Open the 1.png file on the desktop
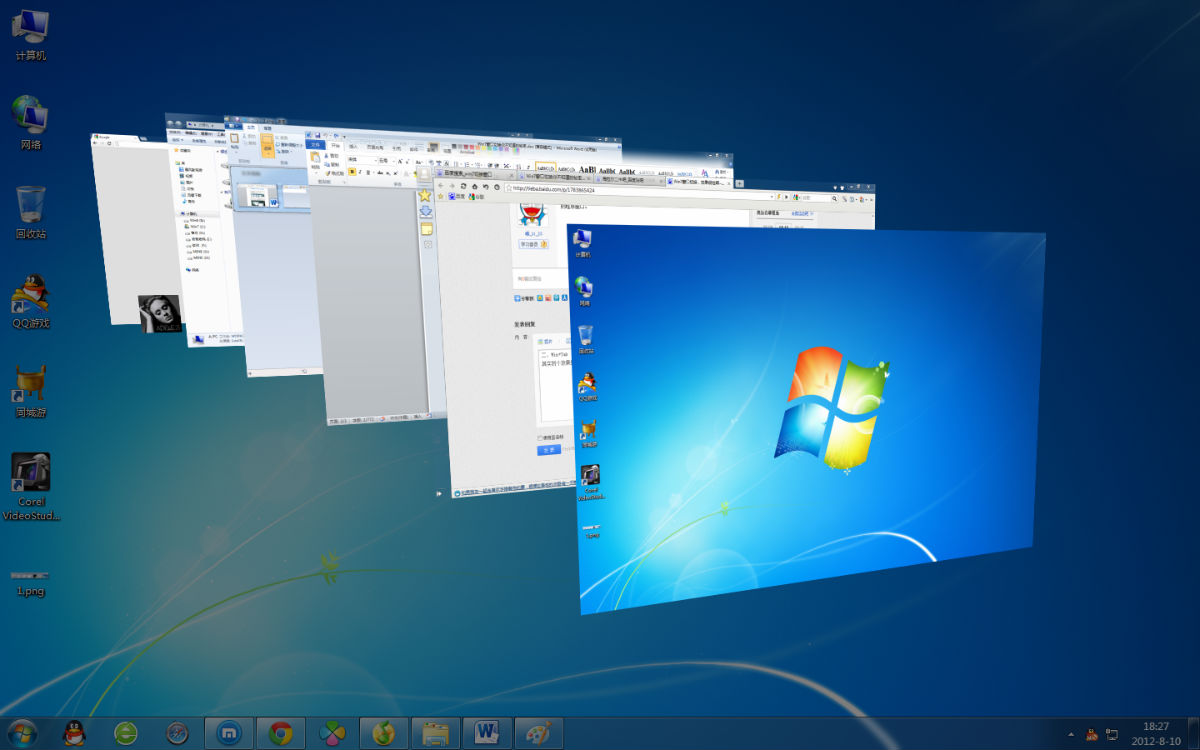The width and height of the screenshot is (1200, 750). pos(28,575)
